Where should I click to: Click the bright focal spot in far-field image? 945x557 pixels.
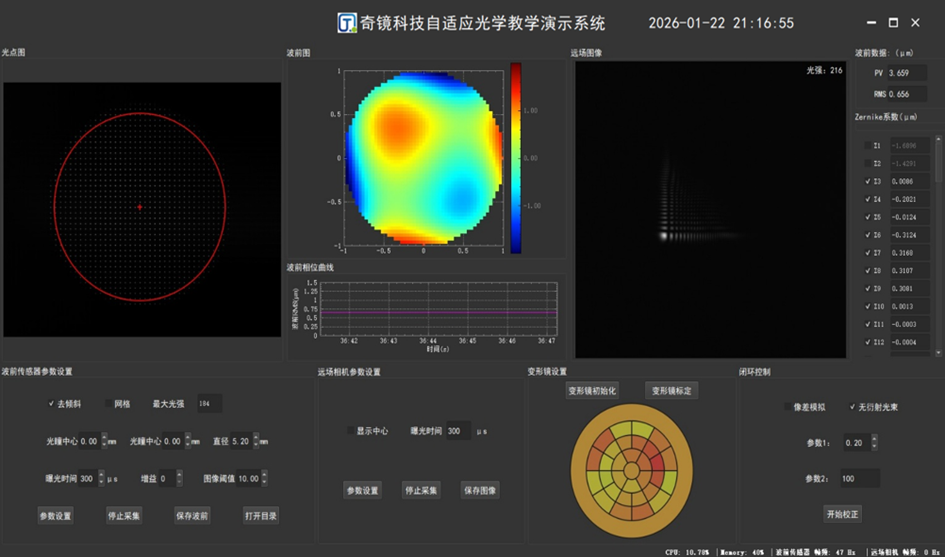click(x=664, y=236)
